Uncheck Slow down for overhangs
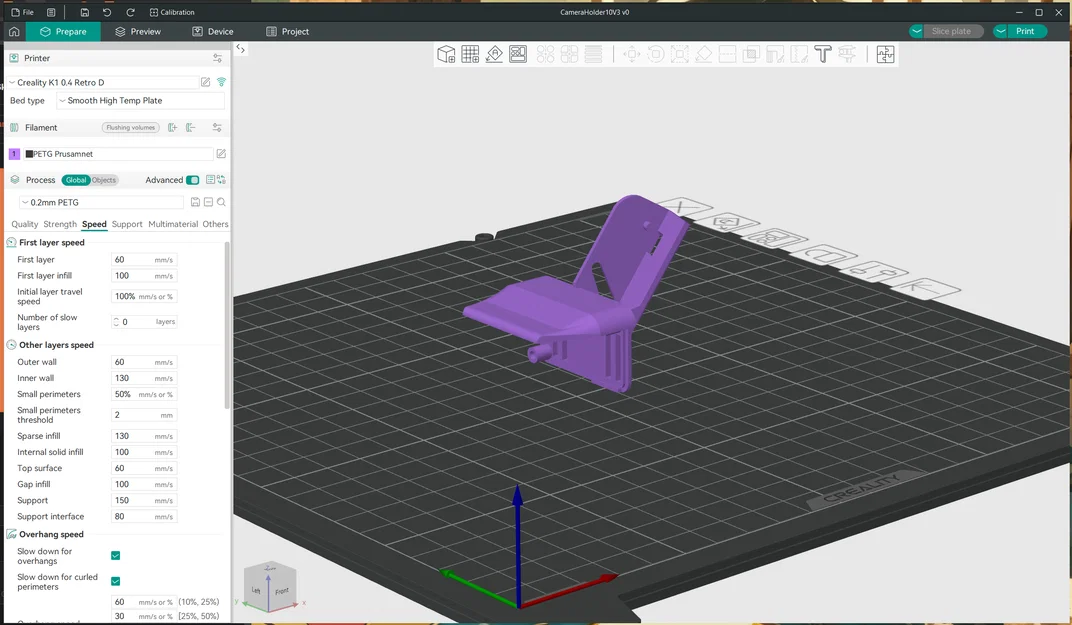 [x=116, y=555]
